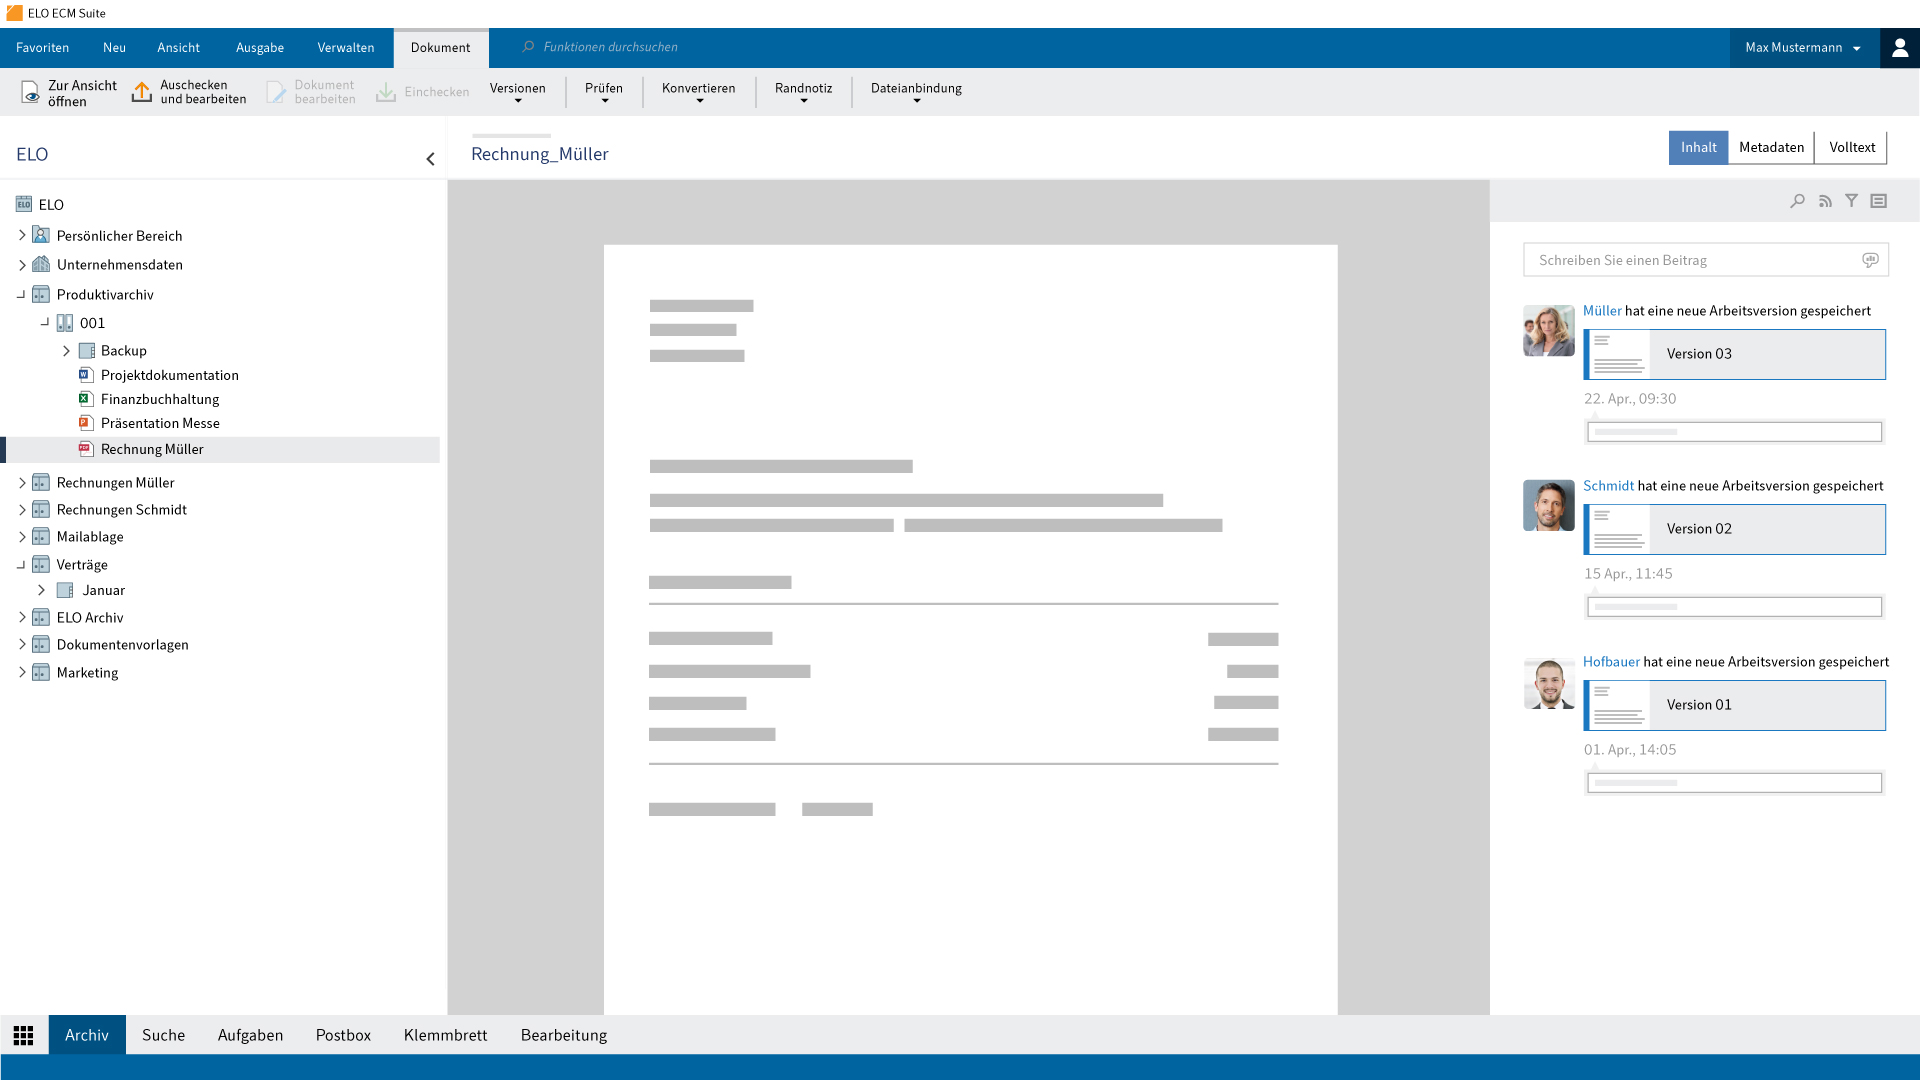This screenshot has height=1080, width=1920.
Task: Open the feed filter icon
Action: point(1852,201)
